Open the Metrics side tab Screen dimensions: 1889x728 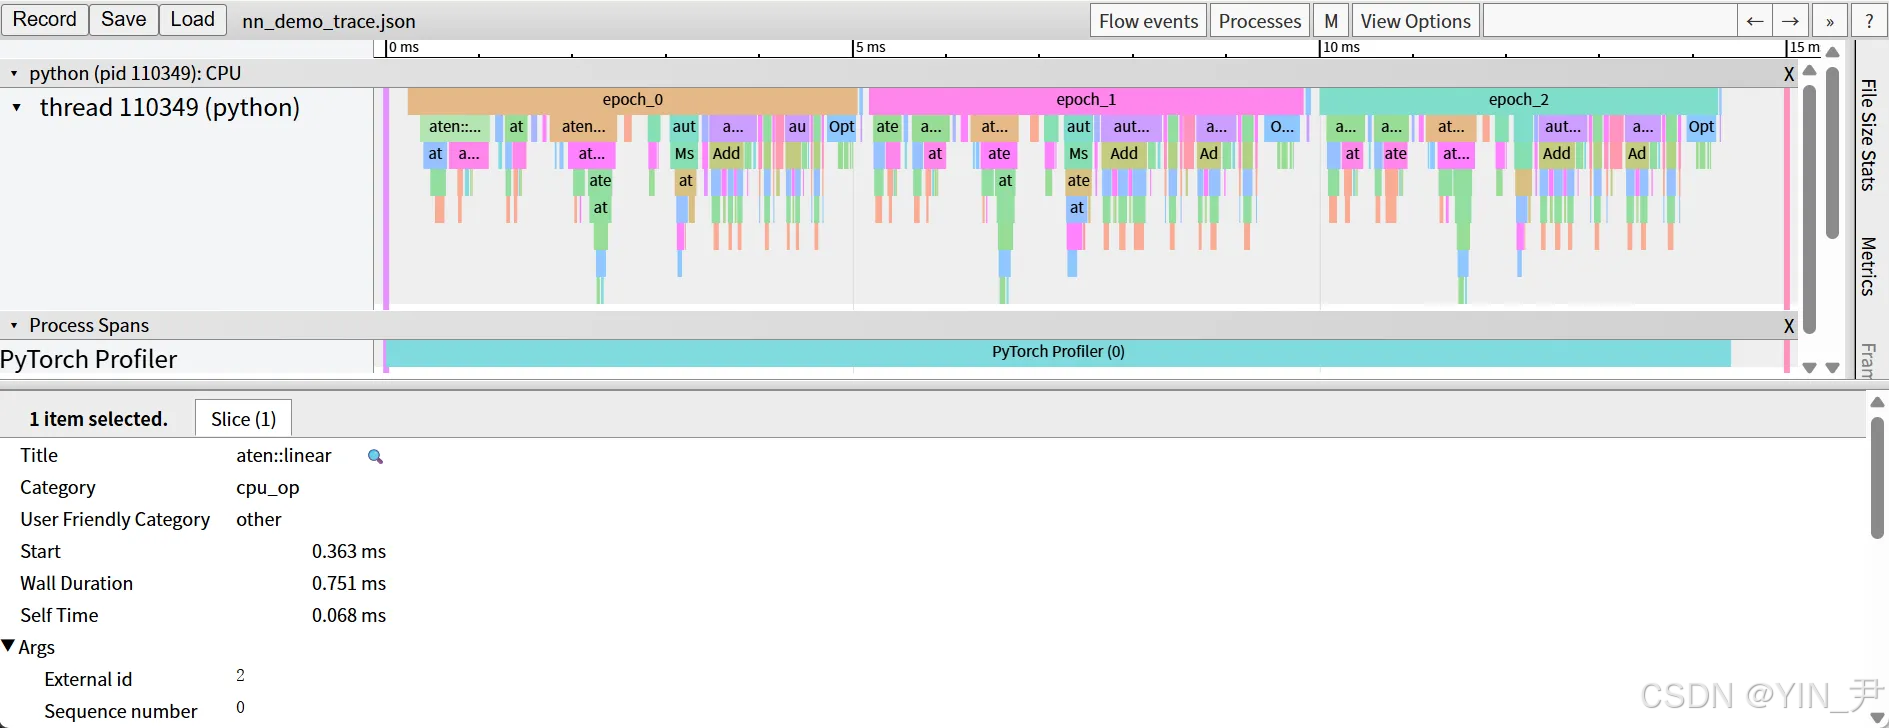1868,267
